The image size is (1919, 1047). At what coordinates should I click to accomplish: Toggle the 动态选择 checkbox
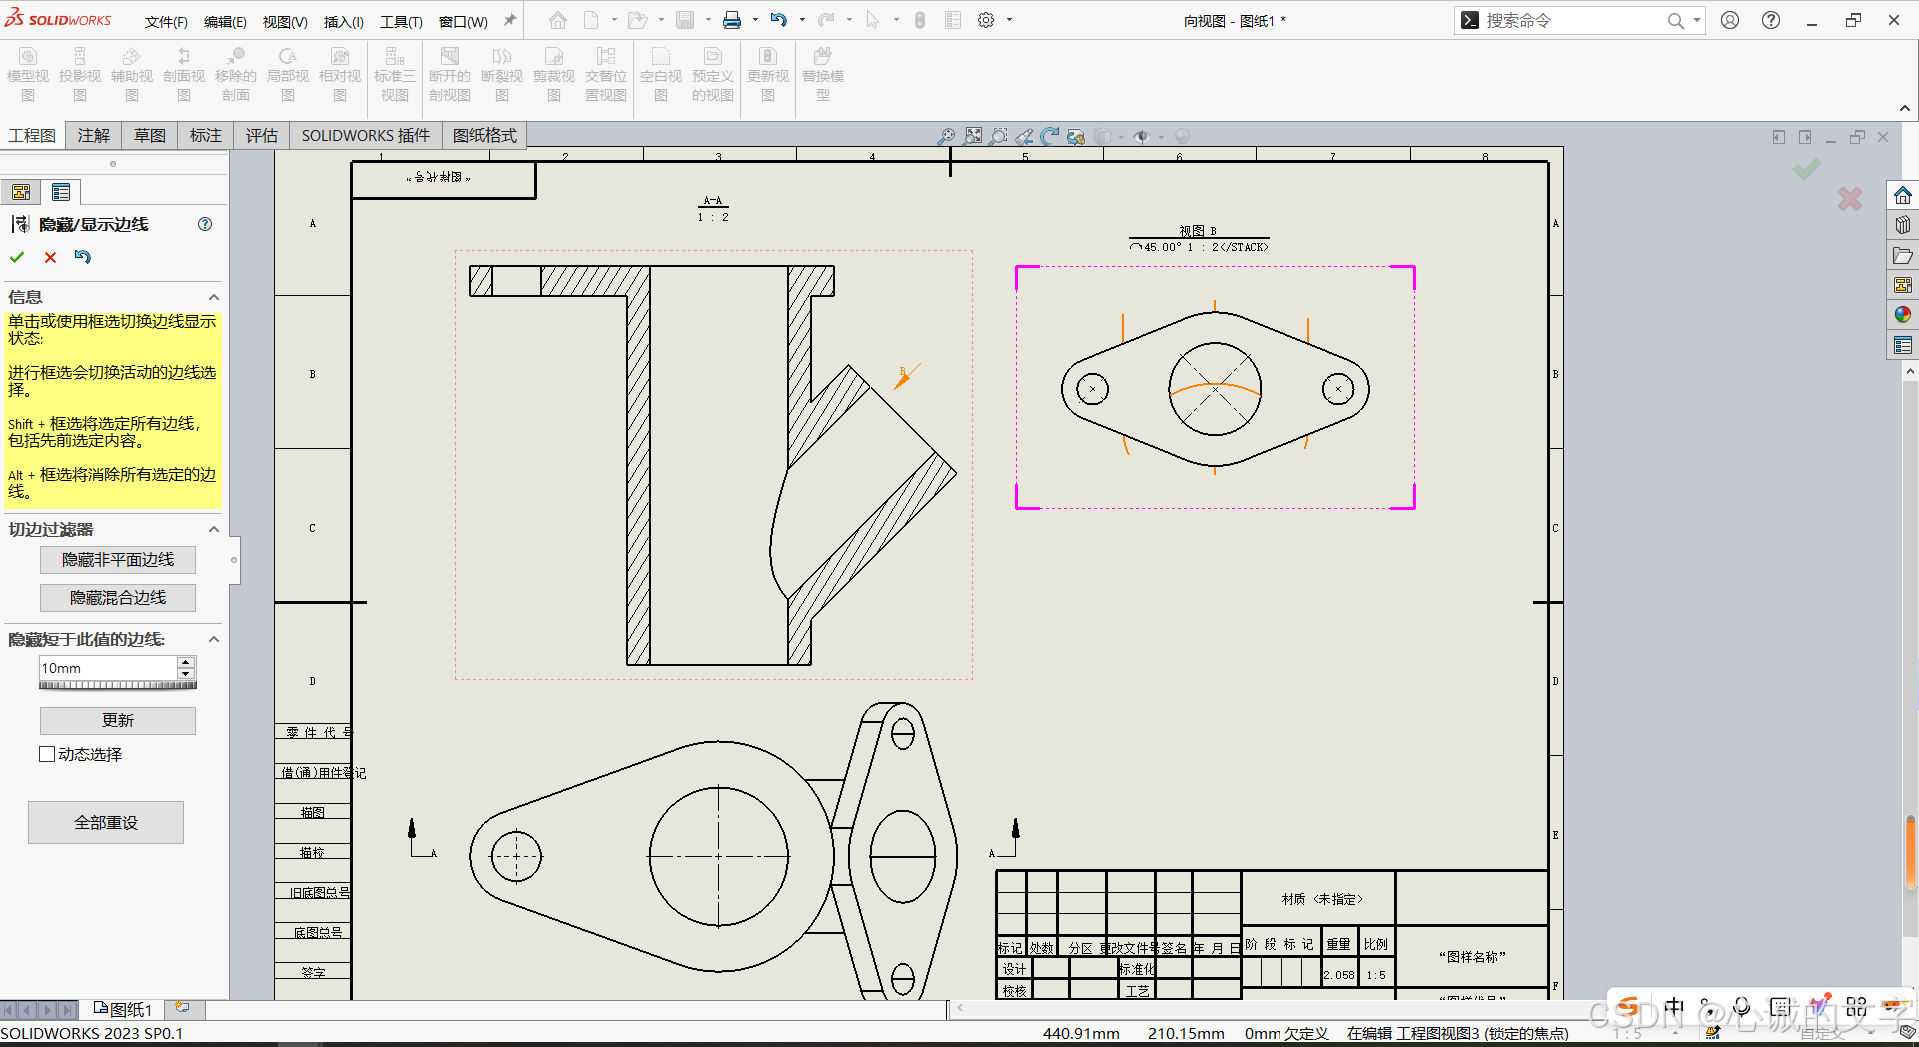(47, 754)
